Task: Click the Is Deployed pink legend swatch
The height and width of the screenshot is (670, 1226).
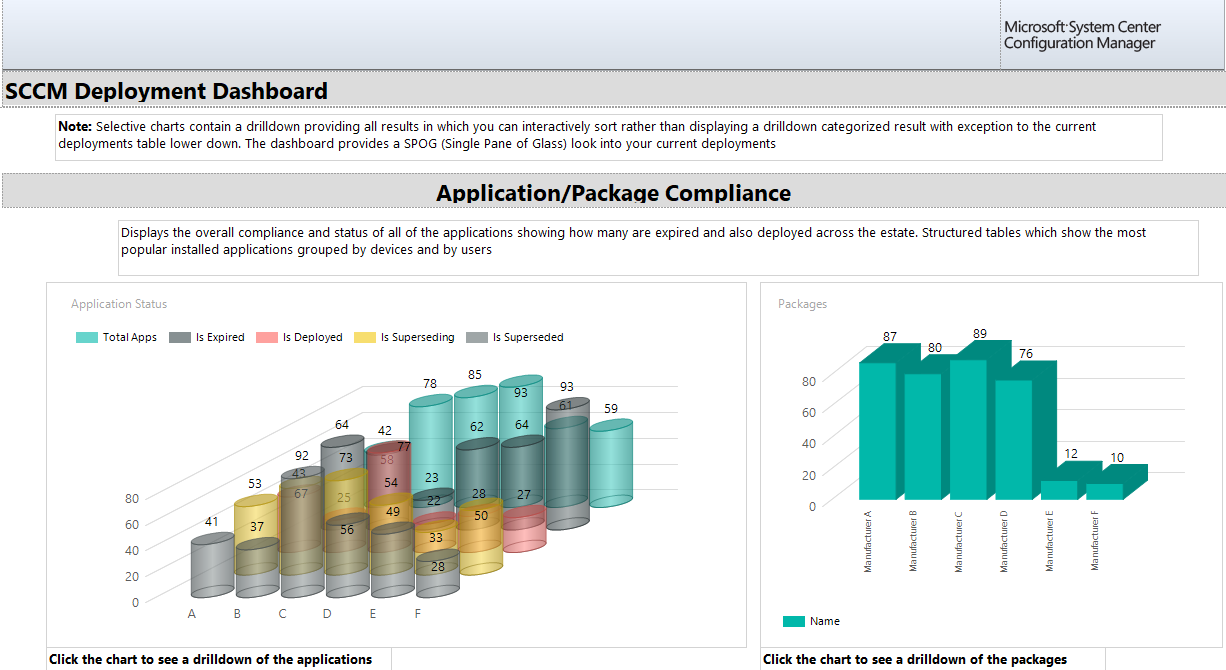Action: coord(267,338)
